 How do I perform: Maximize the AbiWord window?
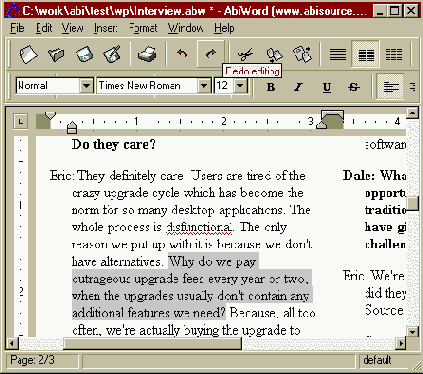[395, 11]
